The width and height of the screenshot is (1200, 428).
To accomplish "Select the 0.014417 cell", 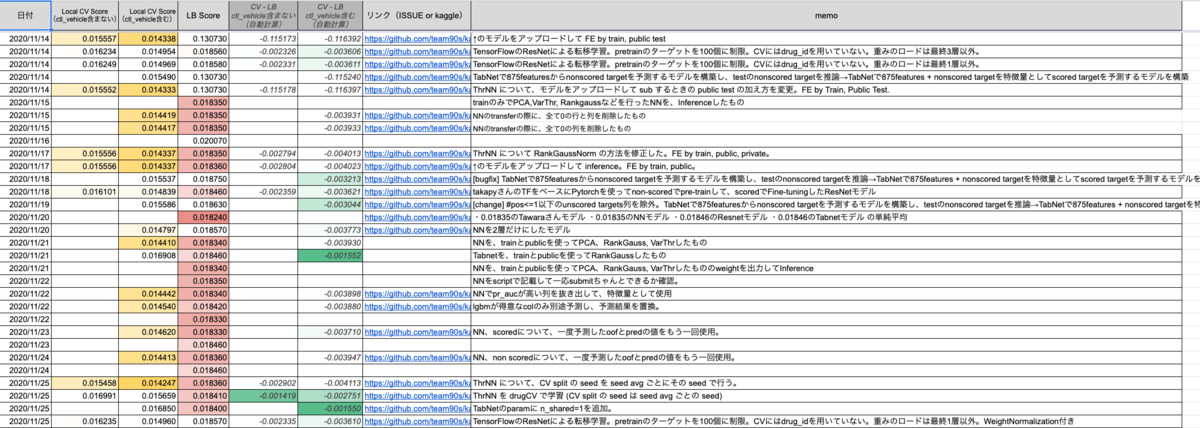I will pyautogui.click(x=146, y=128).
